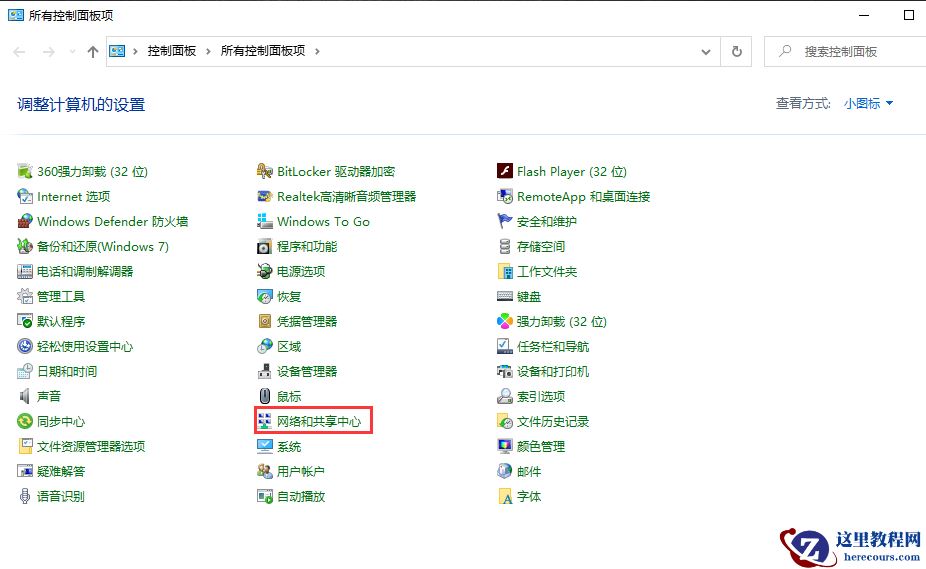Go back with the back arrow
The width and height of the screenshot is (926, 569).
[x=19, y=51]
